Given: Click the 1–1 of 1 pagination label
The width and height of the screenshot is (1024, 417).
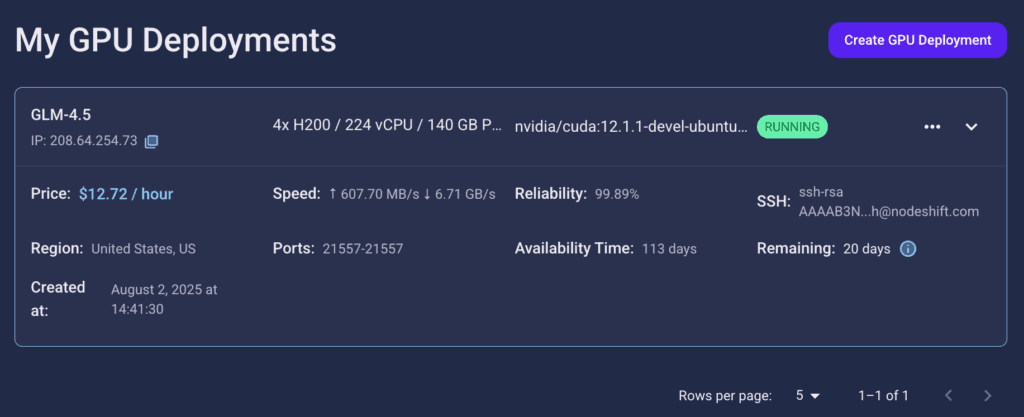Looking at the screenshot, I should click(883, 395).
